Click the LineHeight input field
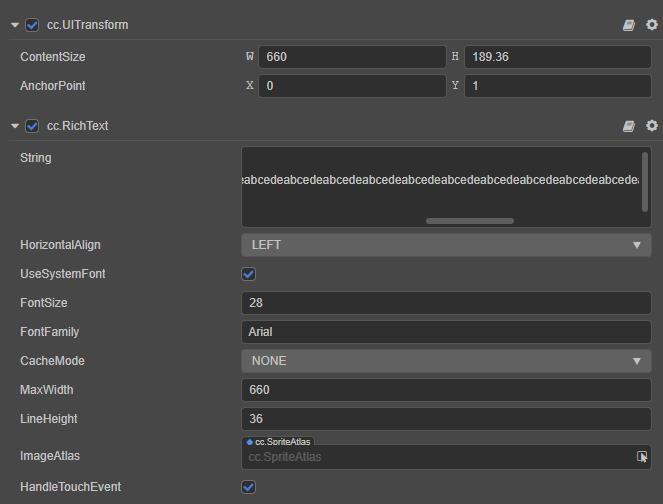The height and width of the screenshot is (504, 663). (446, 419)
